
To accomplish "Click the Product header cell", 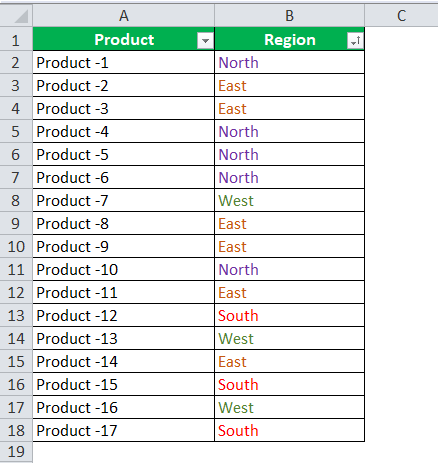I will click(124, 39).
